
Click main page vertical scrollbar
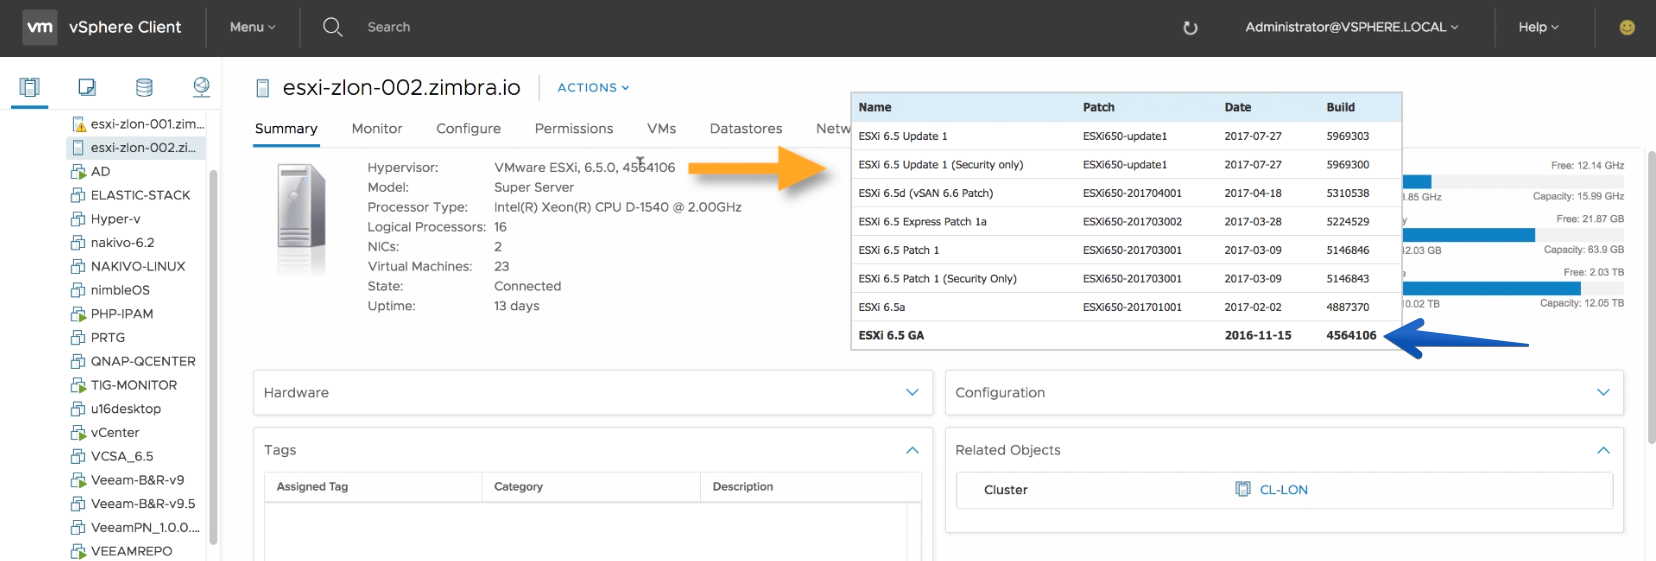(x=1651, y=296)
